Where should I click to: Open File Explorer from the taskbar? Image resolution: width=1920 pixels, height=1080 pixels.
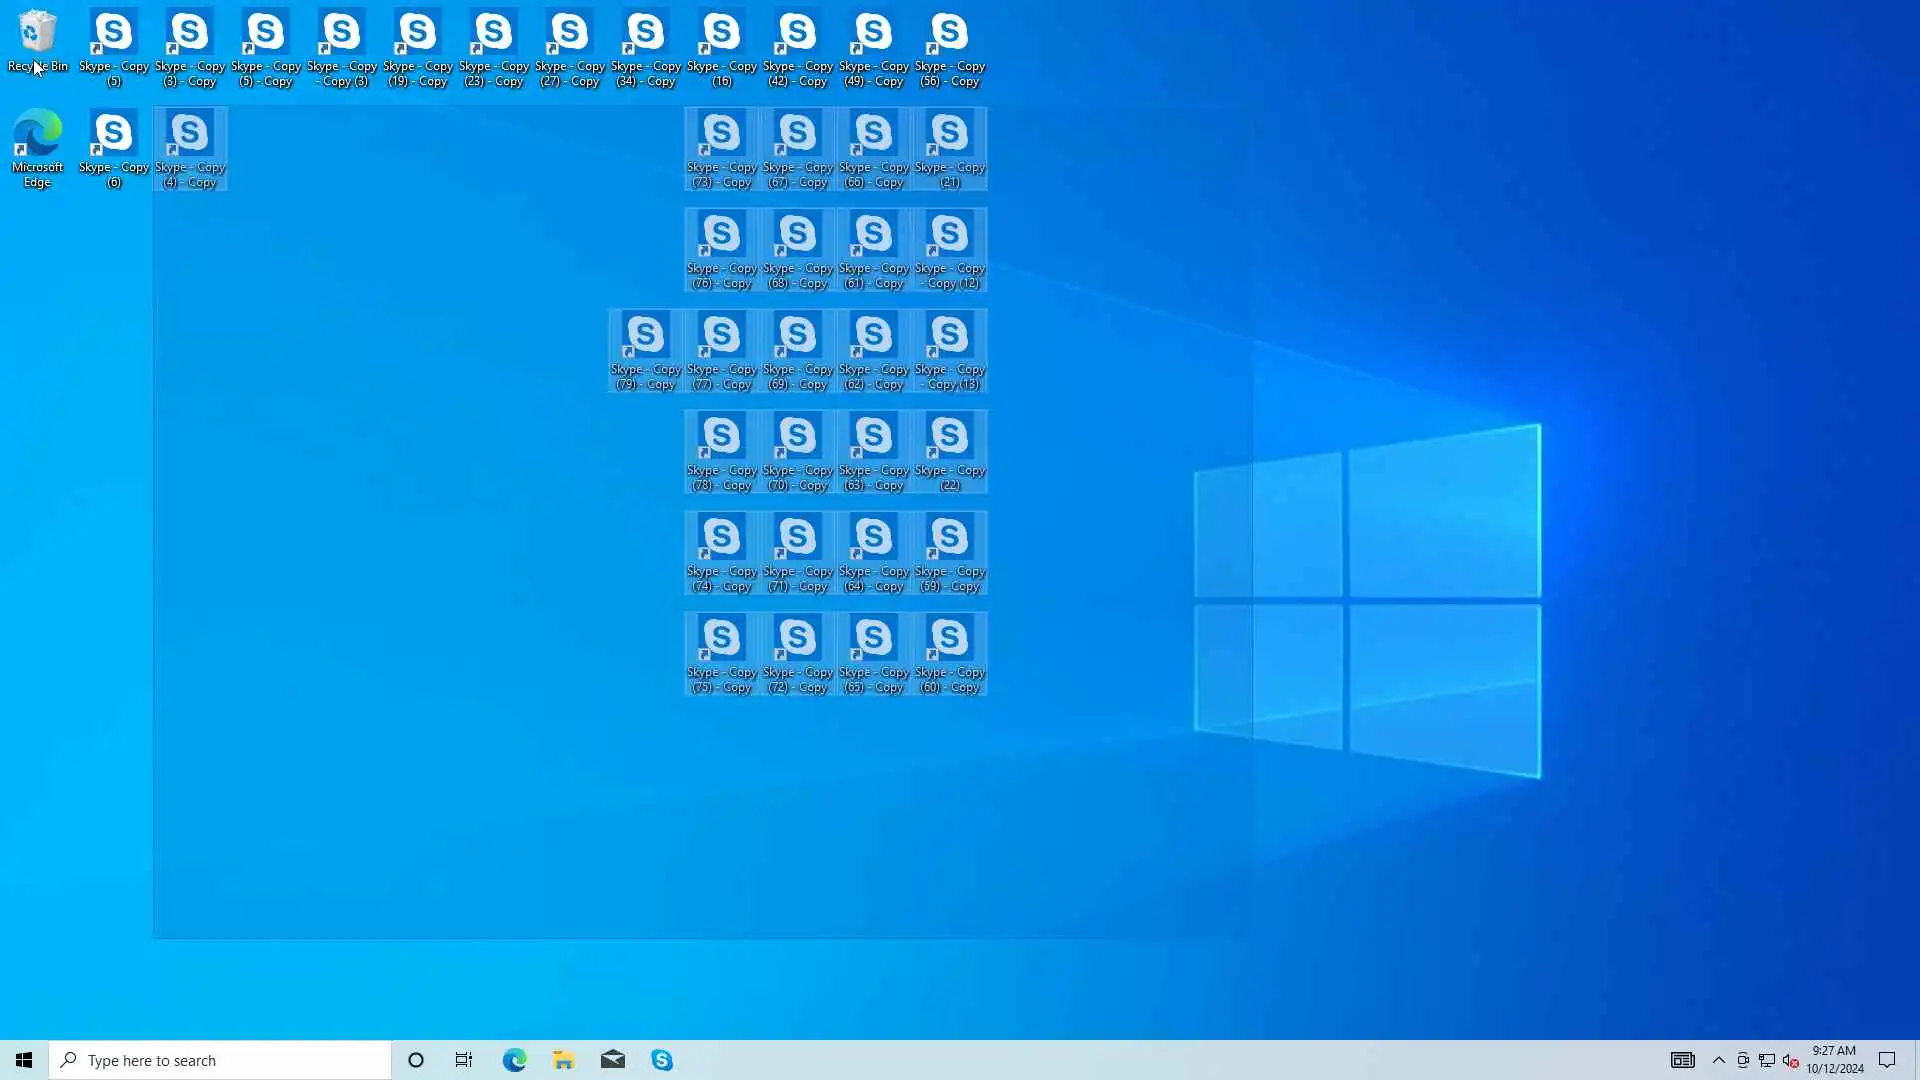click(x=563, y=1060)
